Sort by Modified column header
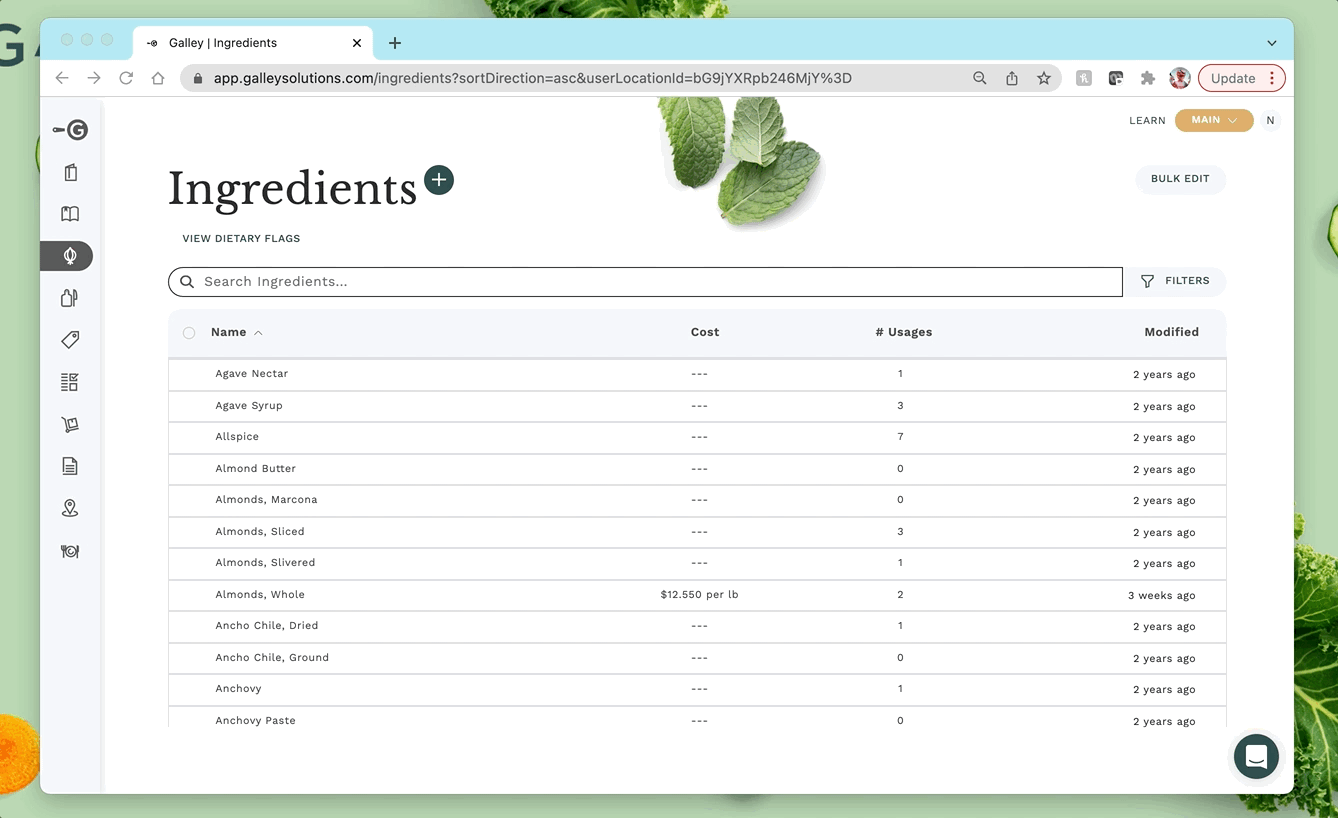The height and width of the screenshot is (818, 1338). tap(1171, 332)
